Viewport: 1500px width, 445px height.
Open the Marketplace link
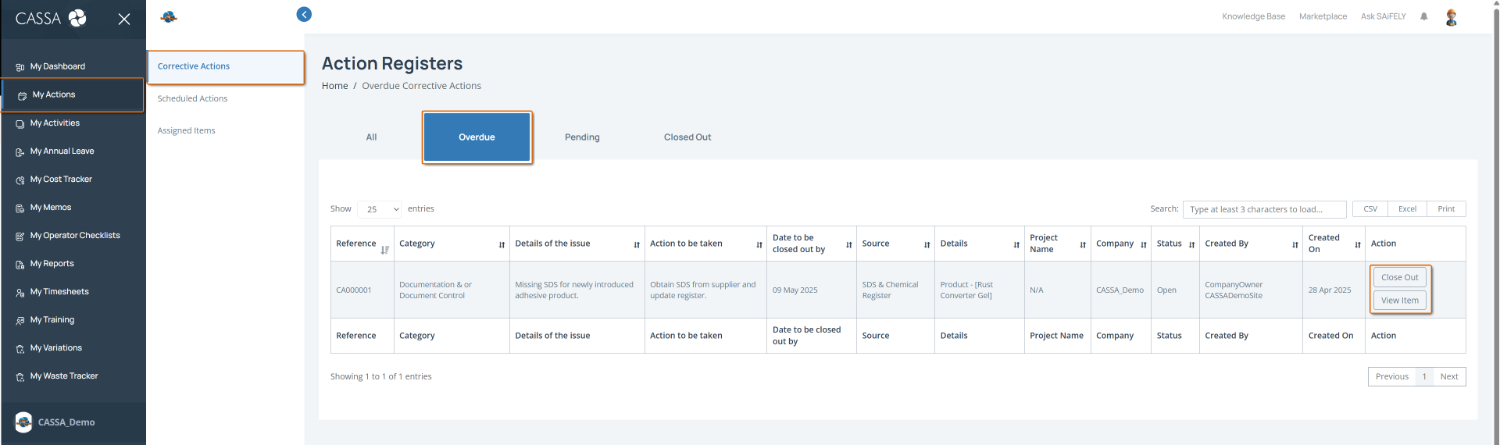(1323, 17)
